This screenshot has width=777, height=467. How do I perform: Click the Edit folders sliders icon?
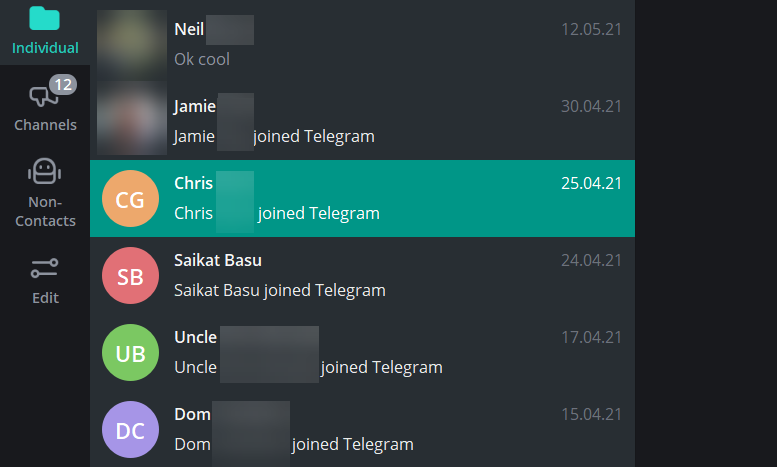[45, 268]
